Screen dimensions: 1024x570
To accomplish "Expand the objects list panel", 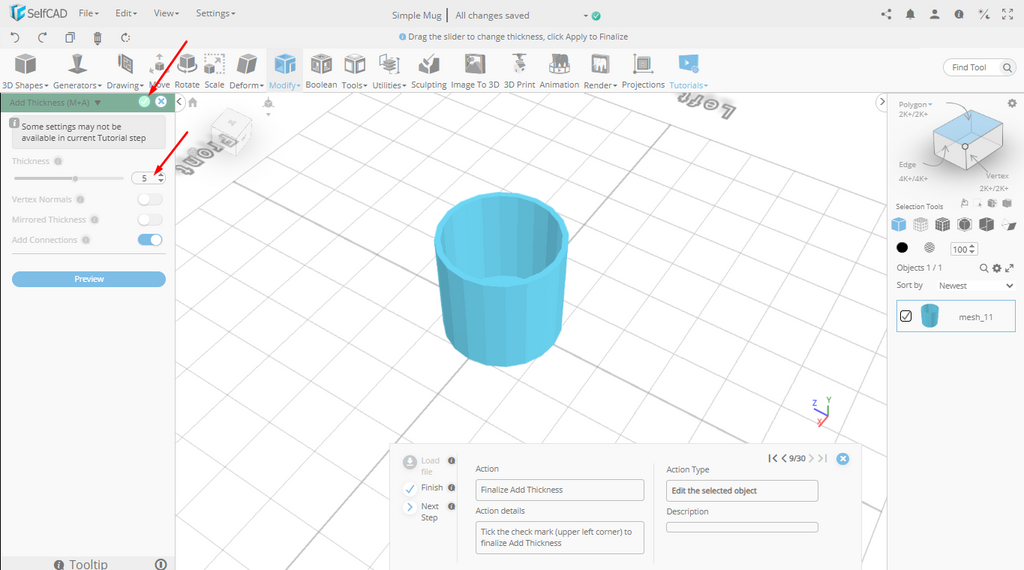I will click(1010, 268).
